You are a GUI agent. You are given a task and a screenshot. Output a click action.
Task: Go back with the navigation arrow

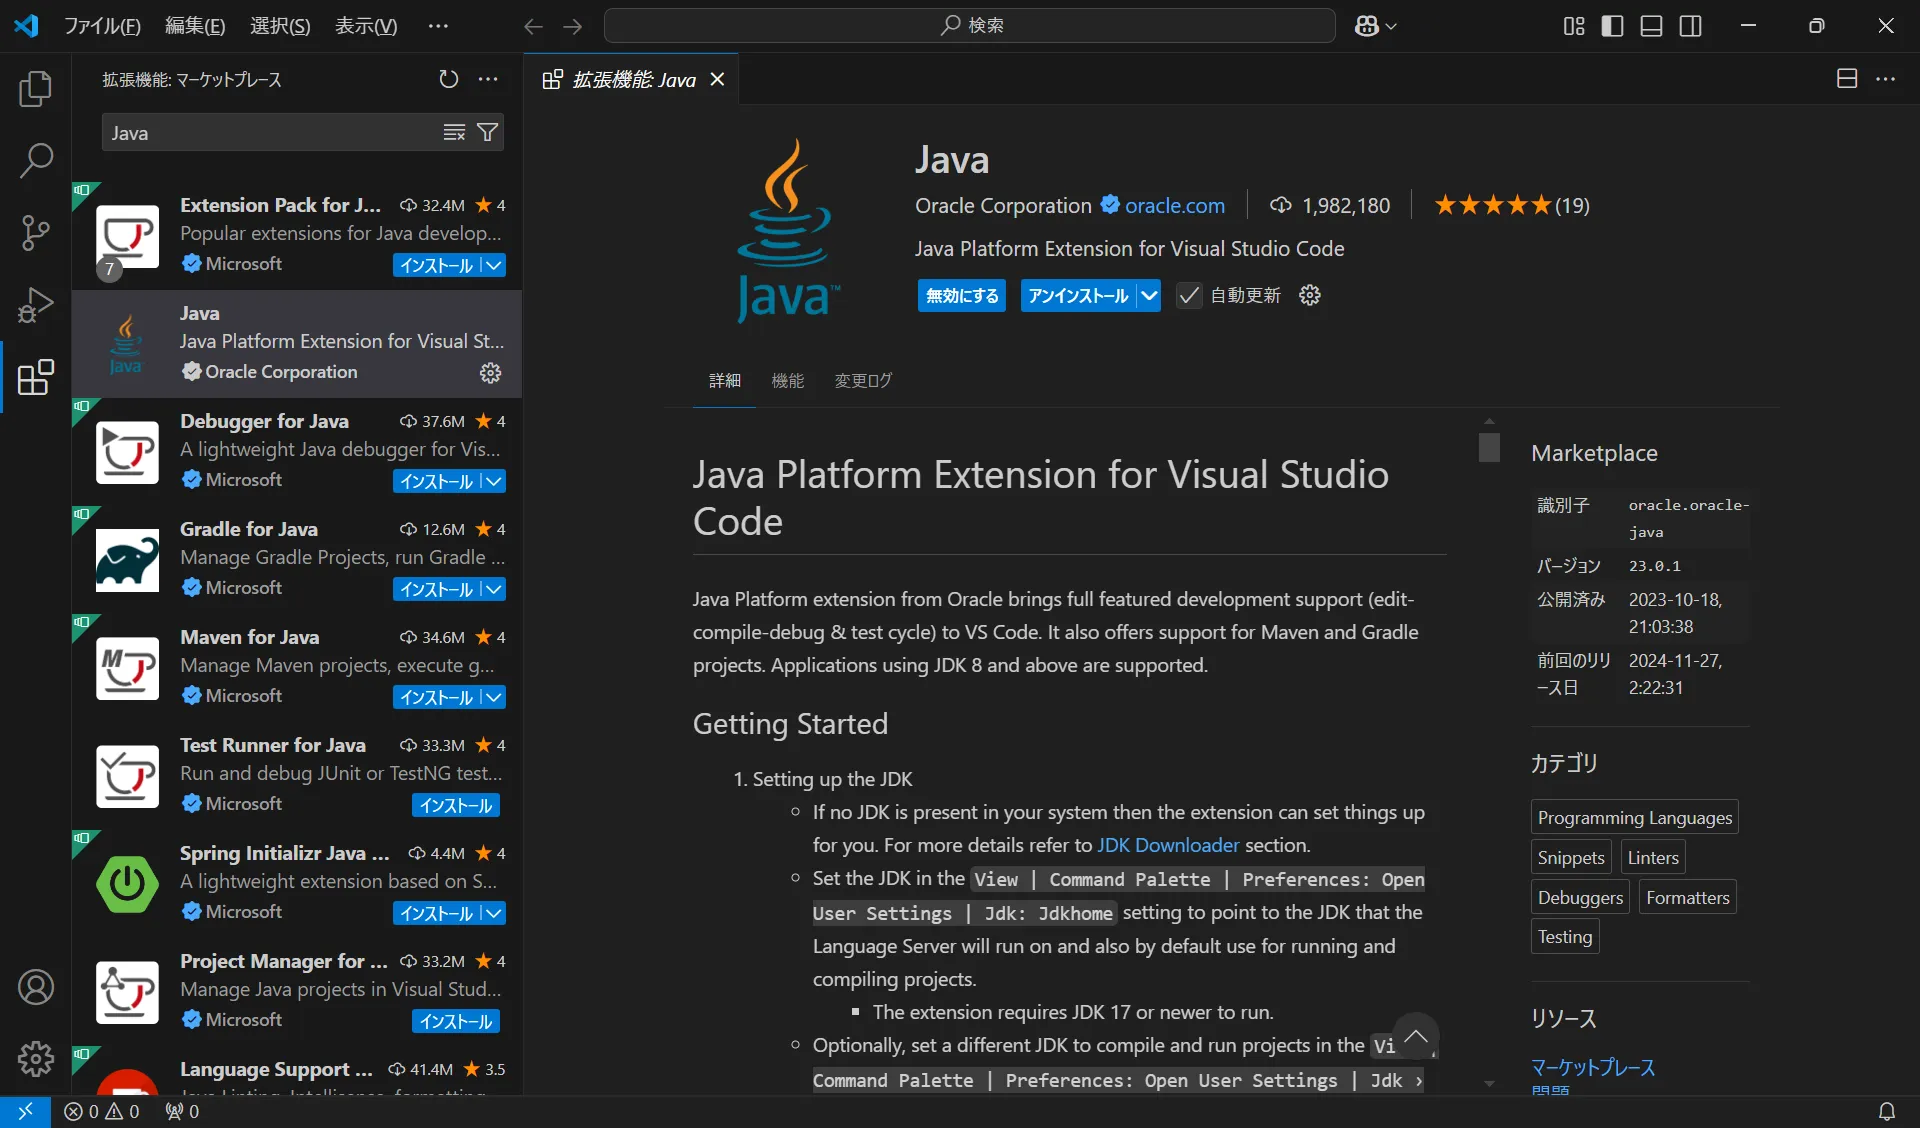533,26
